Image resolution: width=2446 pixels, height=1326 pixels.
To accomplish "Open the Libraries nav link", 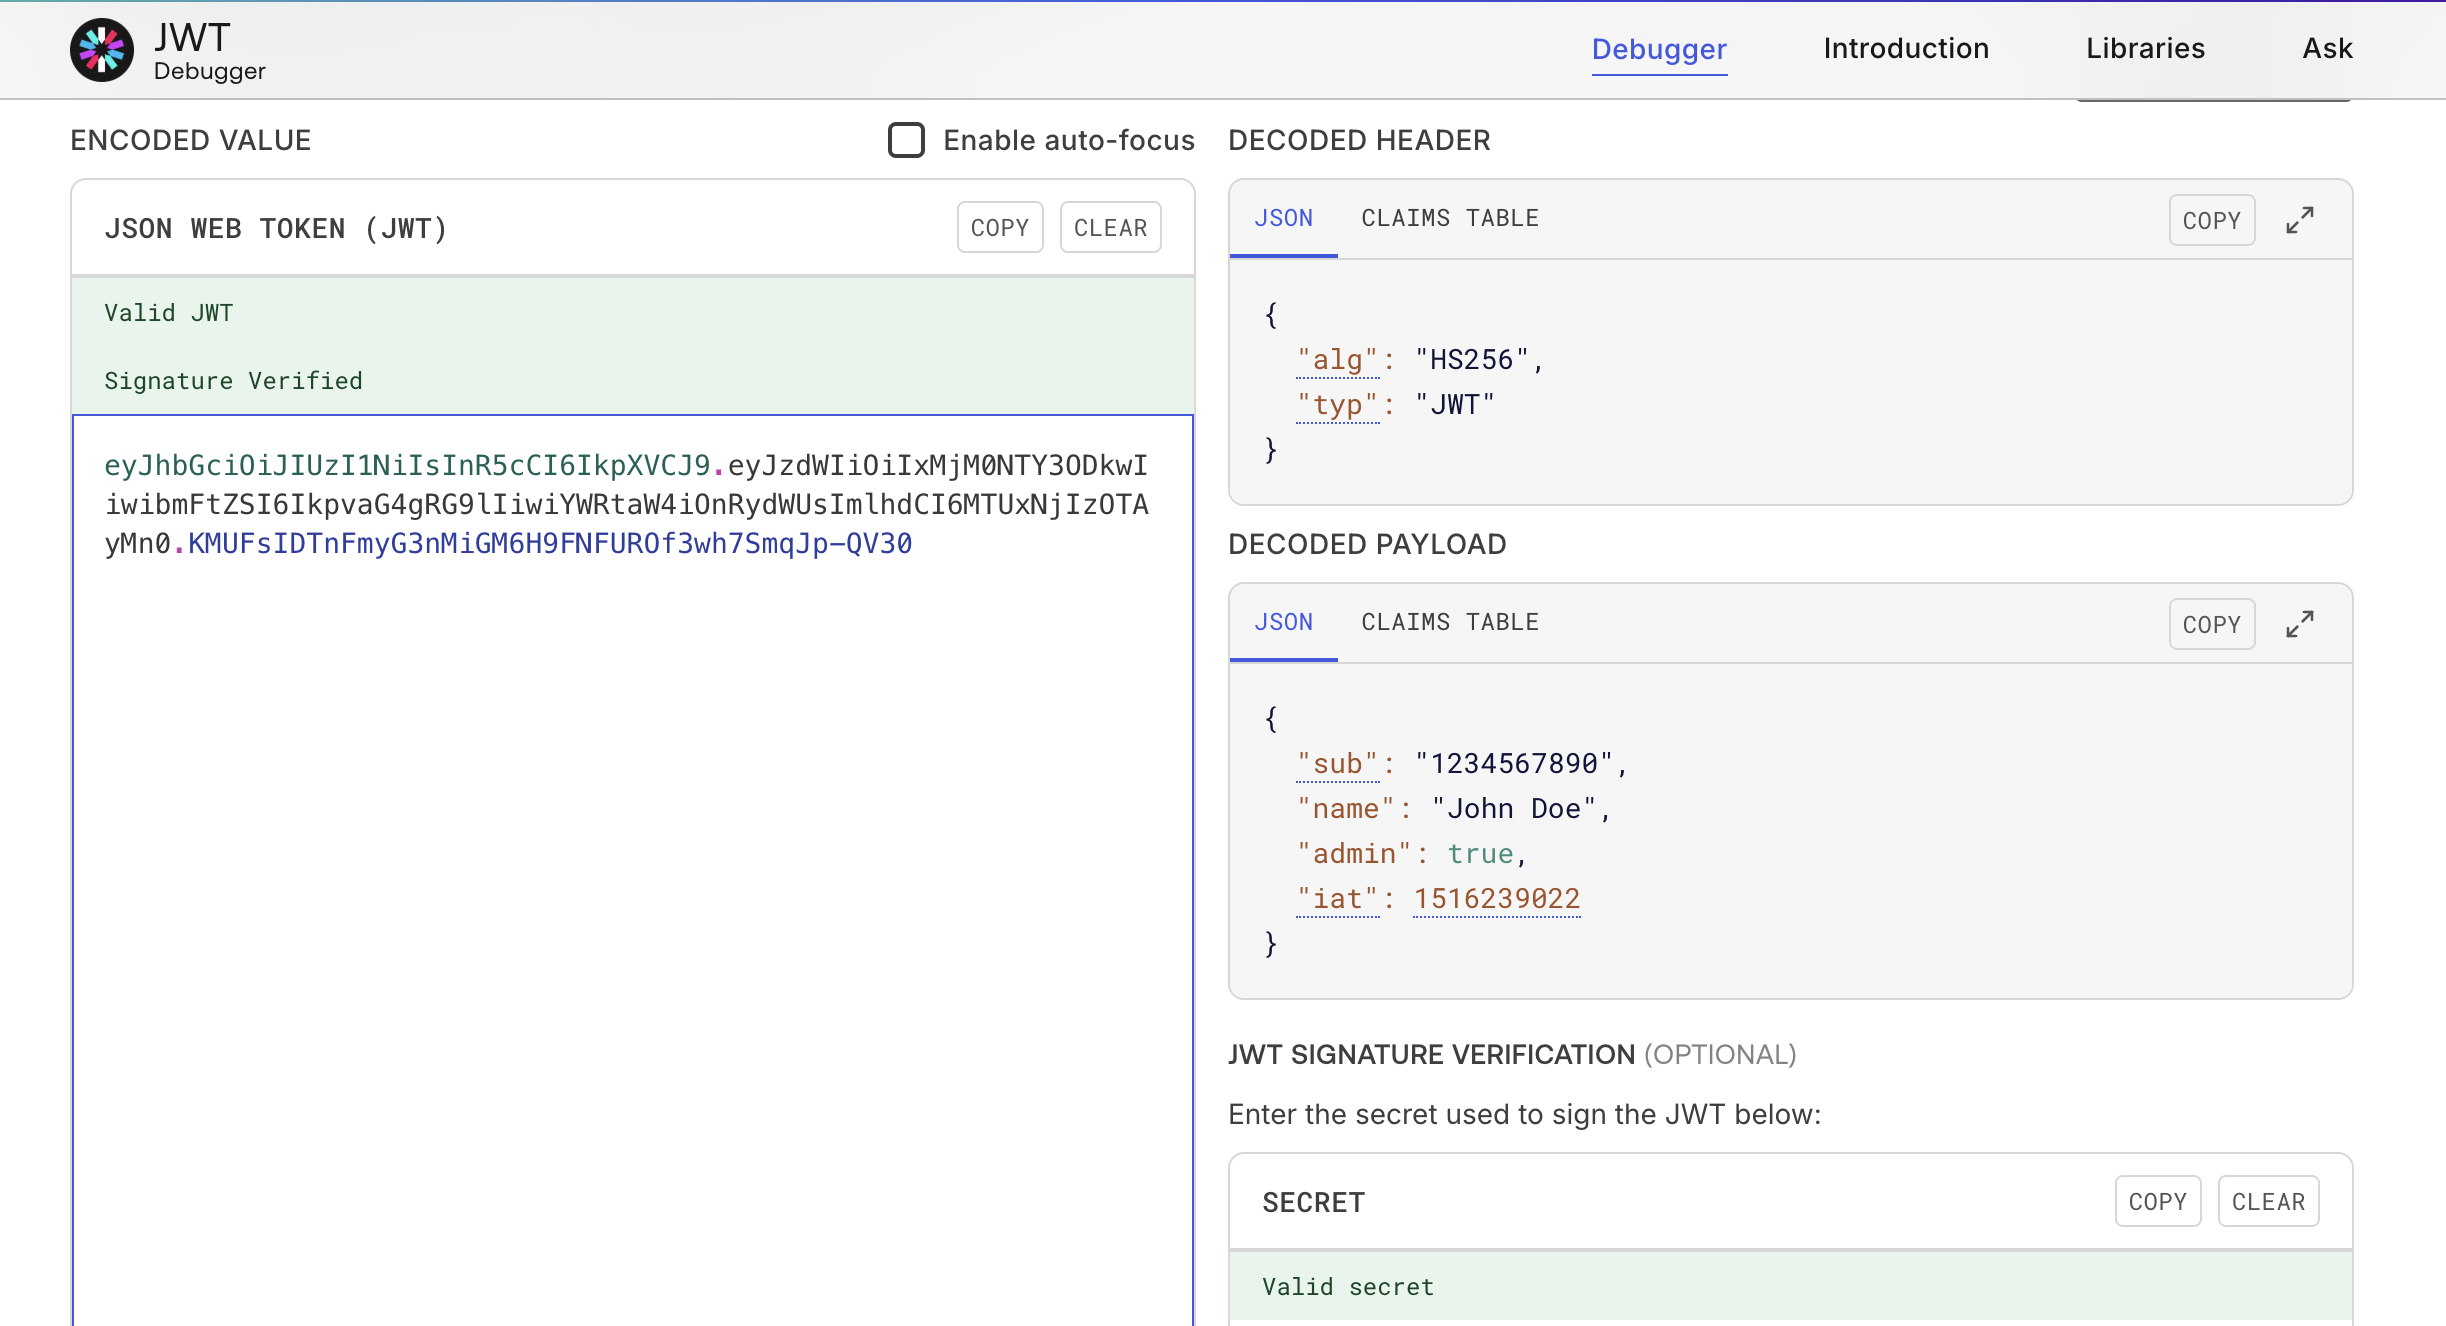I will point(2145,49).
